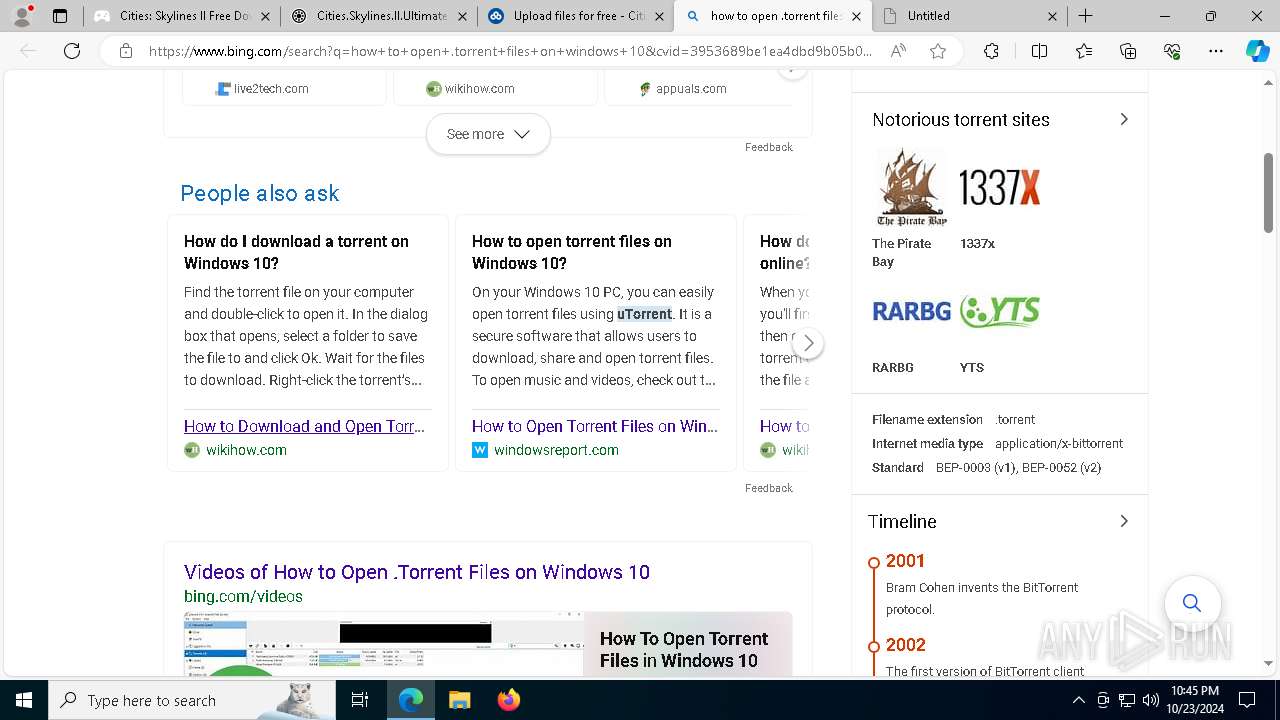
Task: Open Copilot sidebar icon
Action: coord(1257,51)
